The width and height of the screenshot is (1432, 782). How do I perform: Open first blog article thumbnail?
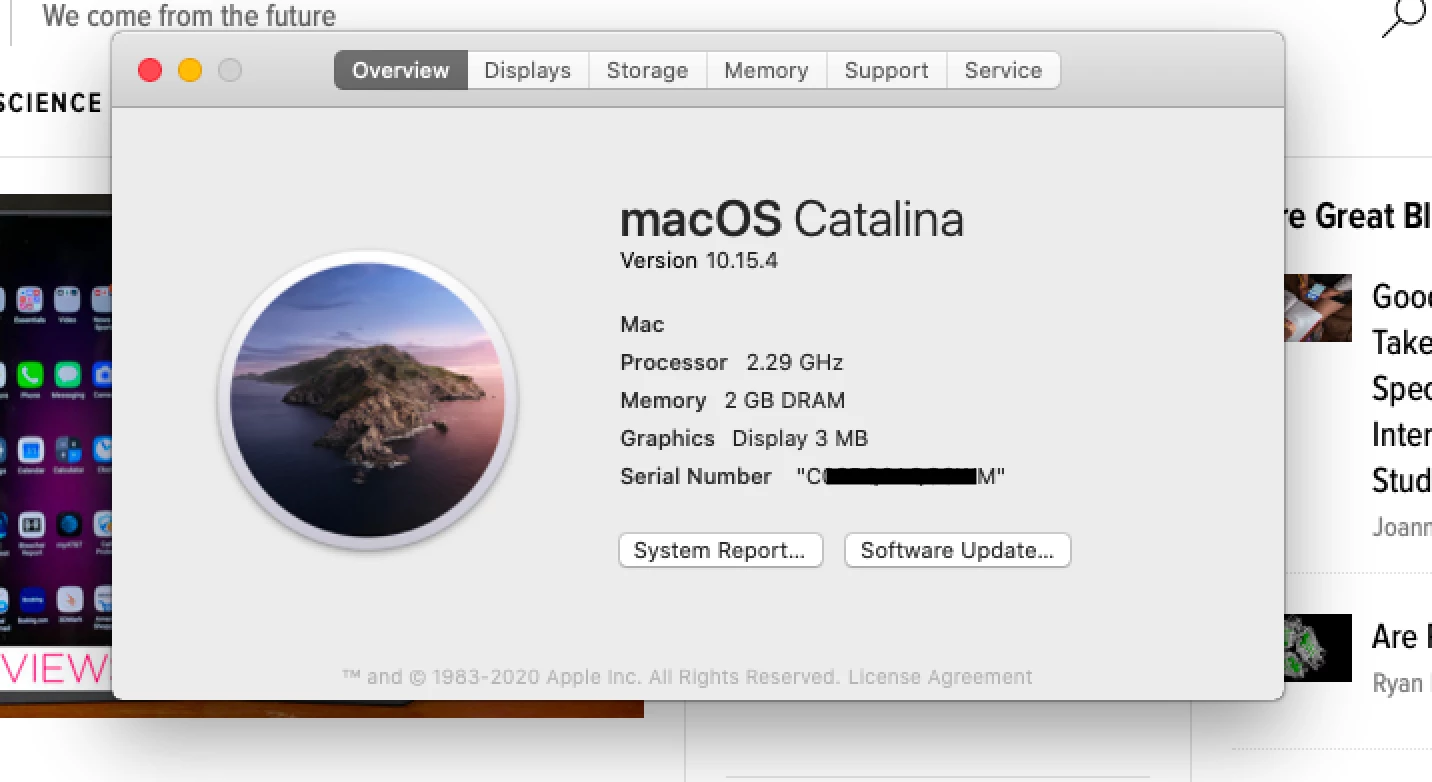1317,308
